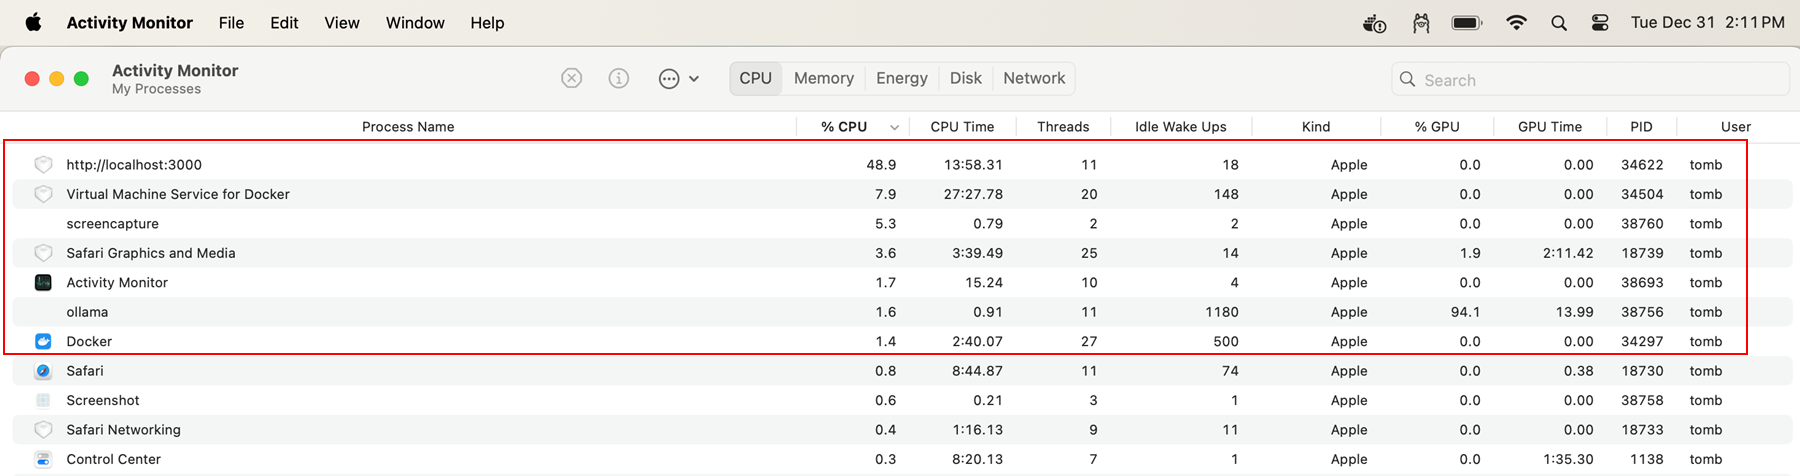Show the Disk tab
The width and height of the screenshot is (1800, 476).
tap(965, 78)
